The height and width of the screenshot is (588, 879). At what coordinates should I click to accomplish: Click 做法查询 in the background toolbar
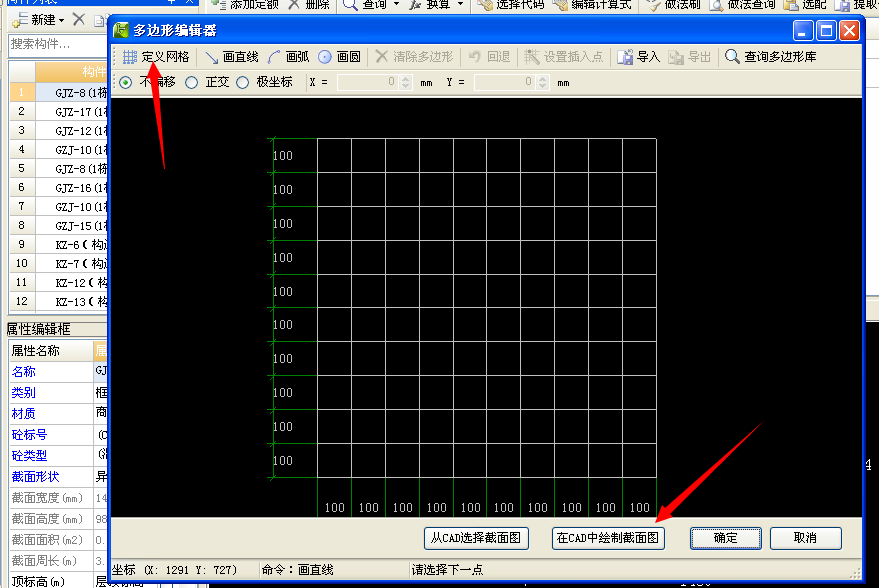pyautogui.click(x=742, y=4)
